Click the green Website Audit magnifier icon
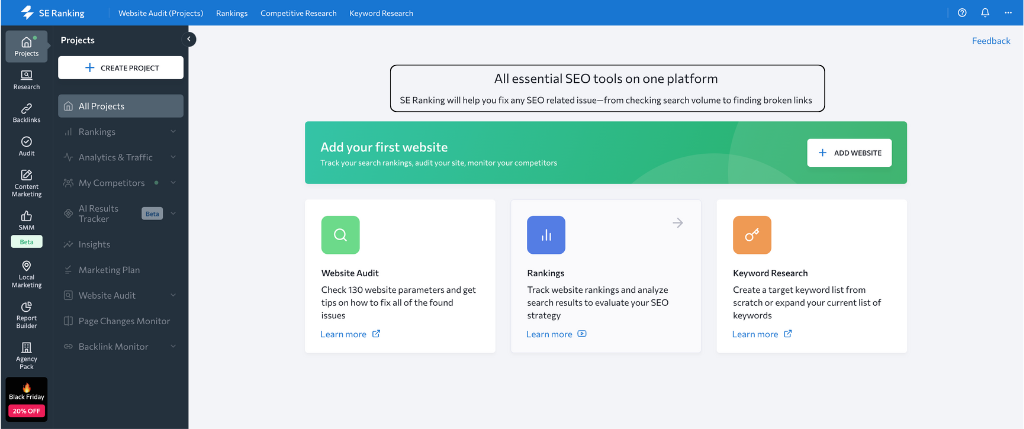The width and height of the screenshot is (1024, 429). click(x=340, y=235)
